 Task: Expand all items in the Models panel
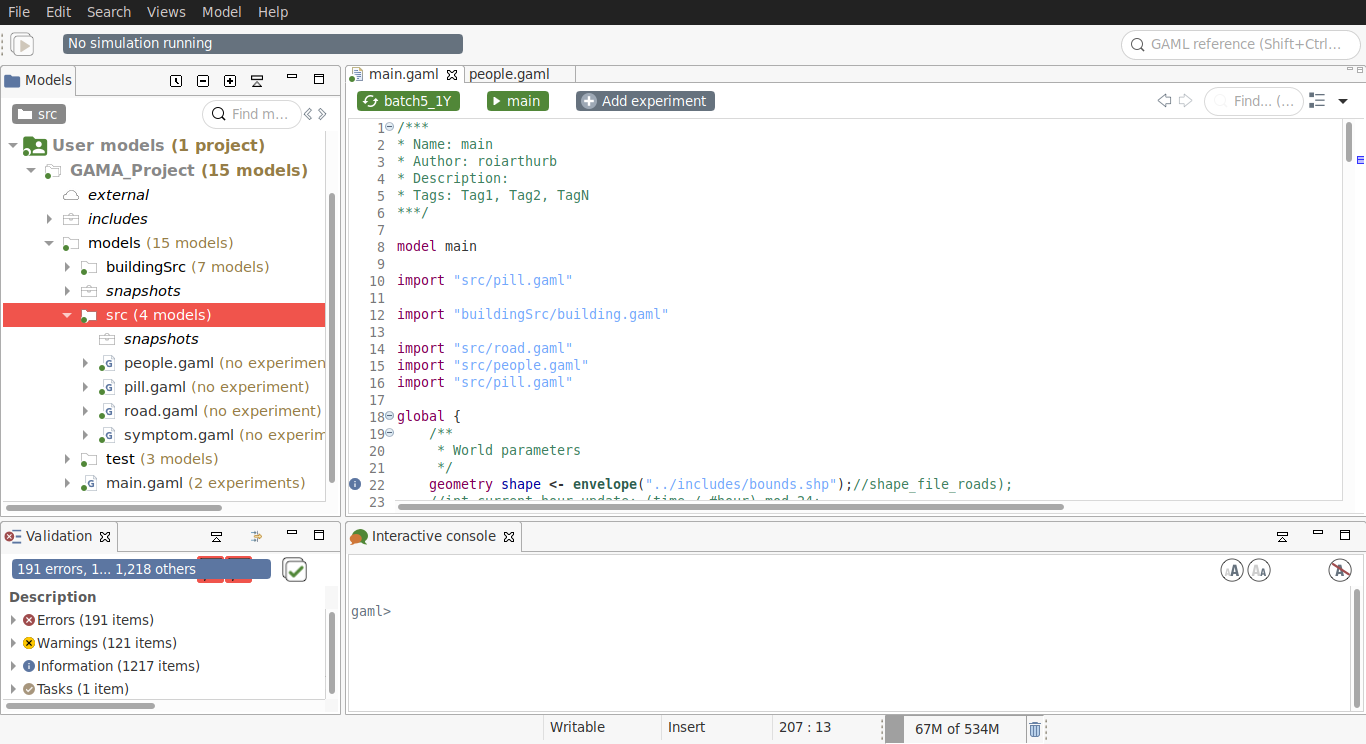click(x=230, y=80)
